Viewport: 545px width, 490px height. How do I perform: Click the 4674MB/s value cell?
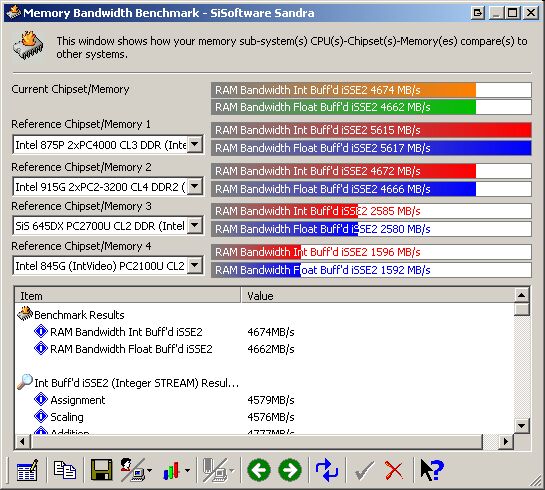pos(271,332)
